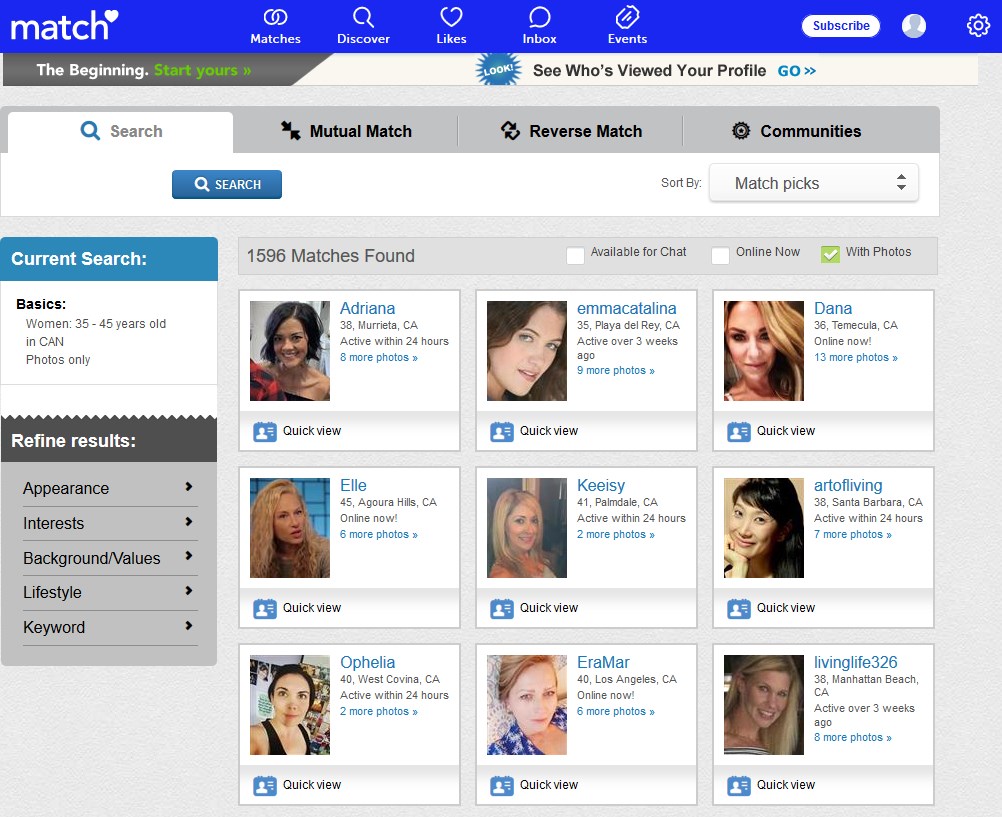
Task: Open Keeisy's profile photo thumbnail
Action: click(527, 528)
